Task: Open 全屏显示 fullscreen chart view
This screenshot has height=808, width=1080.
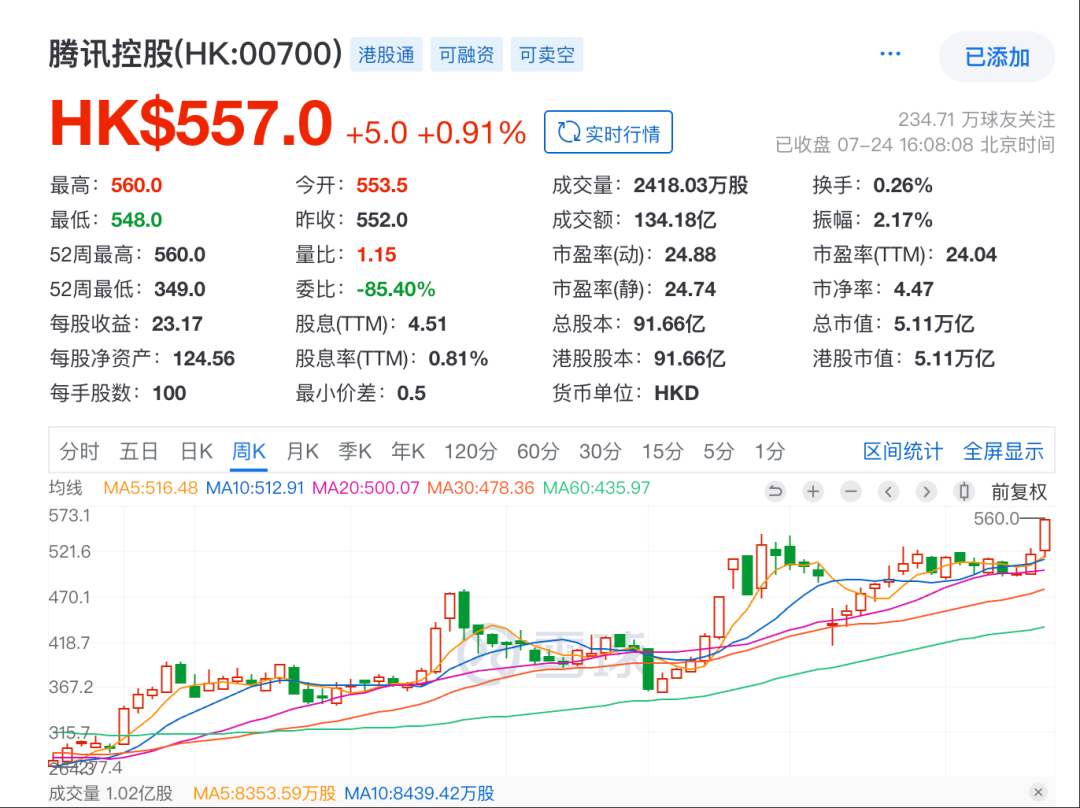Action: pos(1003,451)
